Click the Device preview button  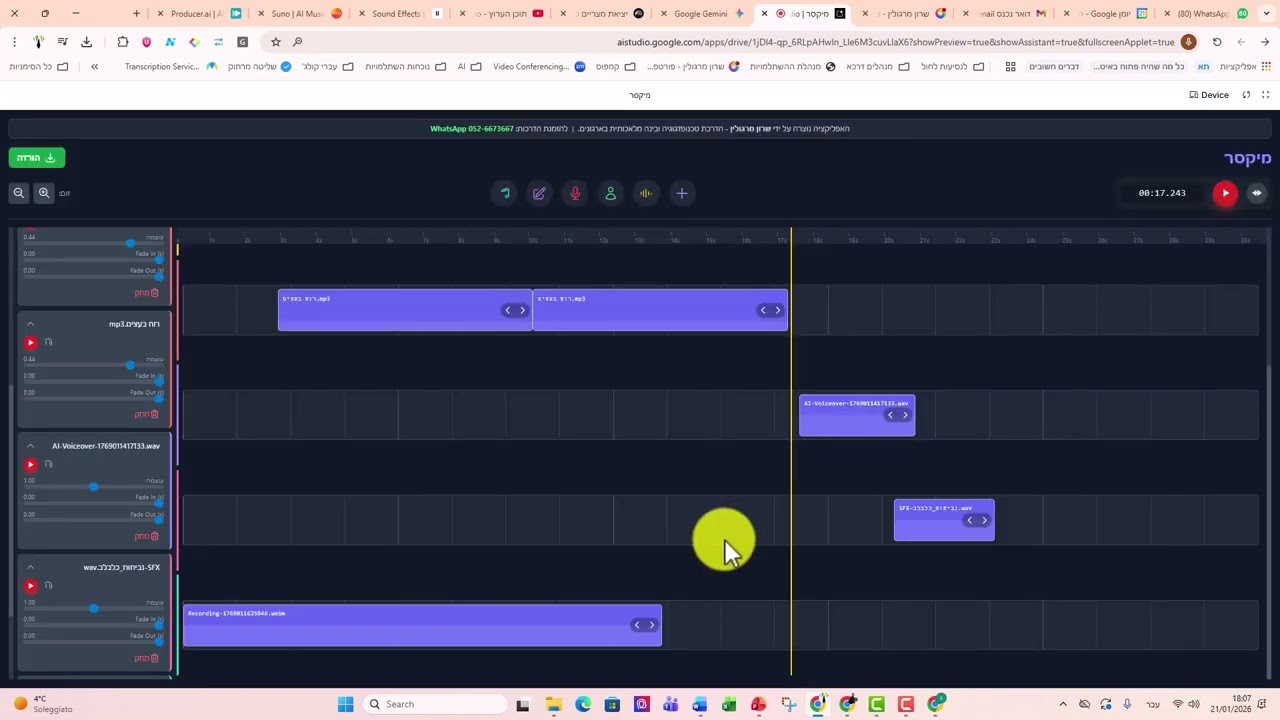1209,95
